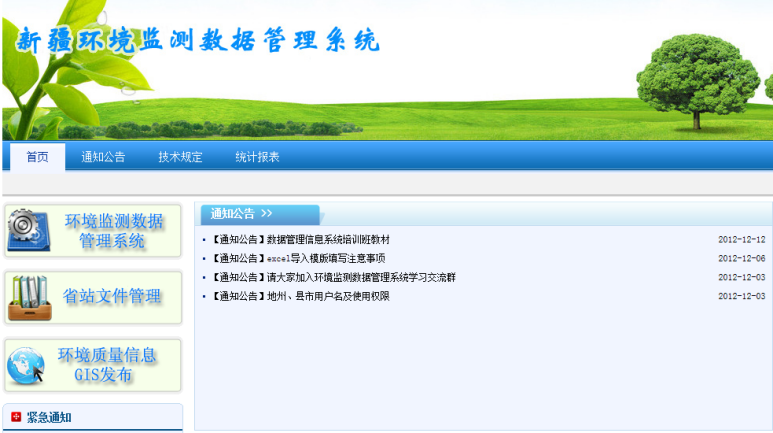Click the file binders icon for 省站文件管理
The image size is (773, 433).
(x=30, y=298)
